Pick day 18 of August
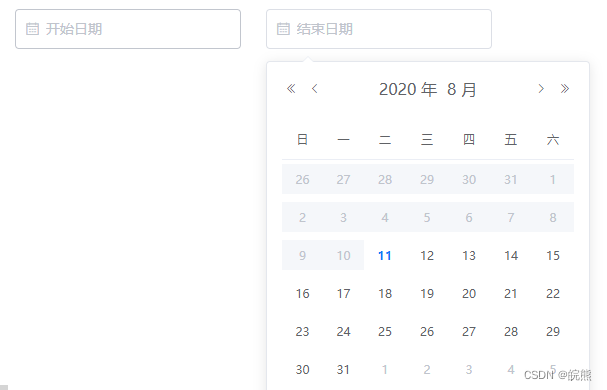Viewport: 607px width, 390px height. [x=385, y=294]
